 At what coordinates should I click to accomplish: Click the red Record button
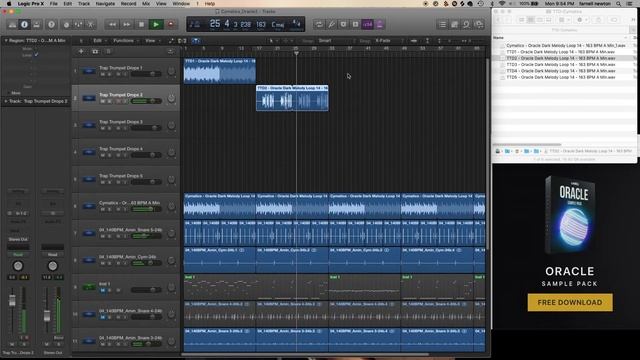[171, 24]
